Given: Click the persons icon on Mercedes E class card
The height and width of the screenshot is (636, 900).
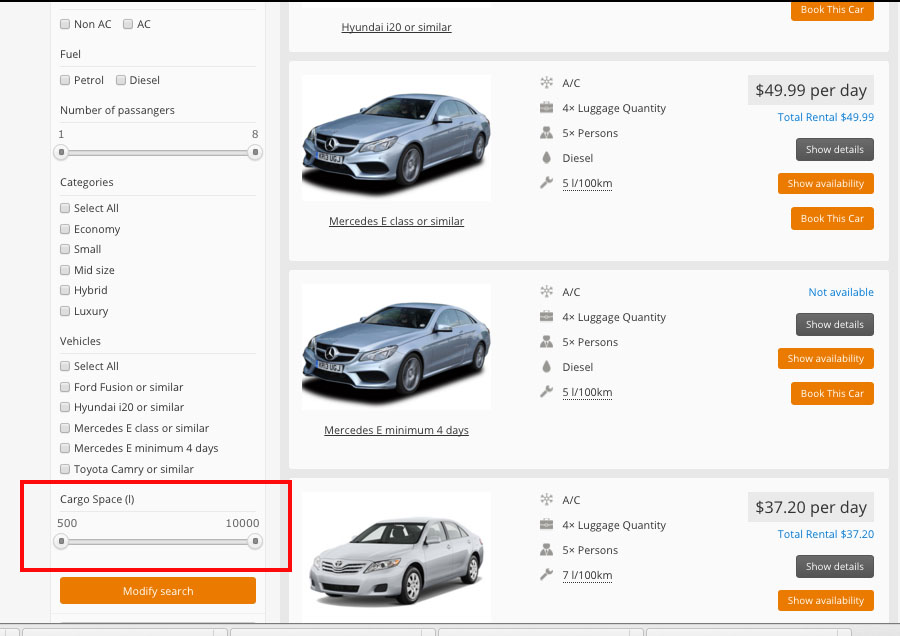Looking at the screenshot, I should click(x=546, y=133).
